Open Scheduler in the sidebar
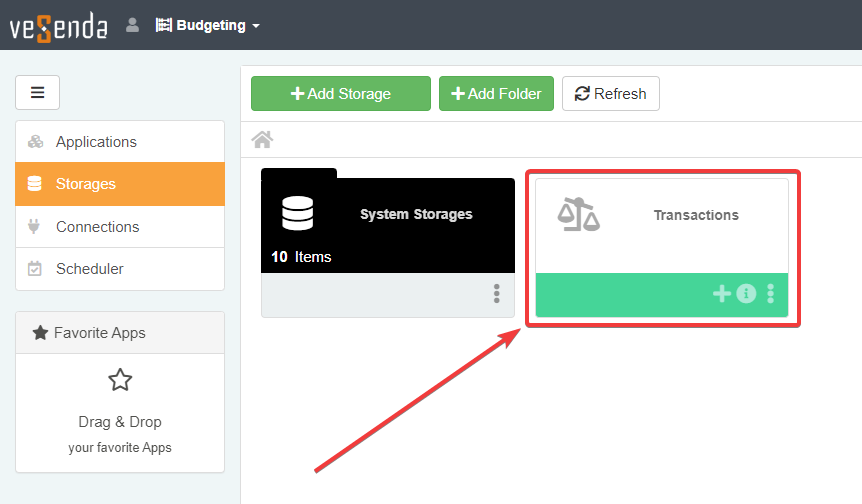 tap(90, 269)
